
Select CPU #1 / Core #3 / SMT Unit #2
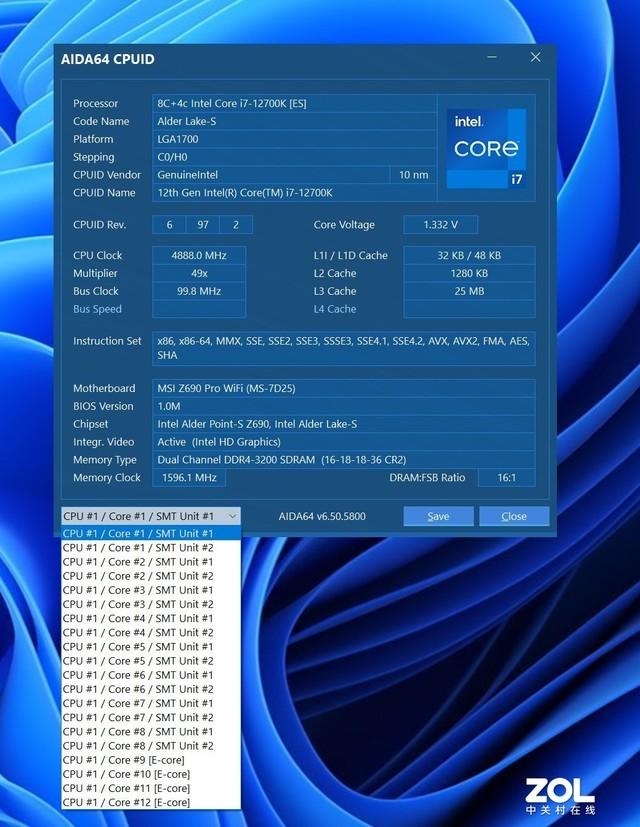click(x=151, y=604)
